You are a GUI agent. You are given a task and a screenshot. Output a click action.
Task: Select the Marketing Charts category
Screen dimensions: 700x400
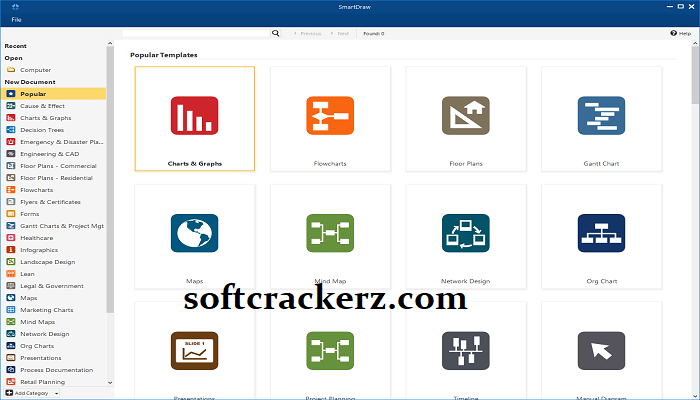[x=54, y=310]
